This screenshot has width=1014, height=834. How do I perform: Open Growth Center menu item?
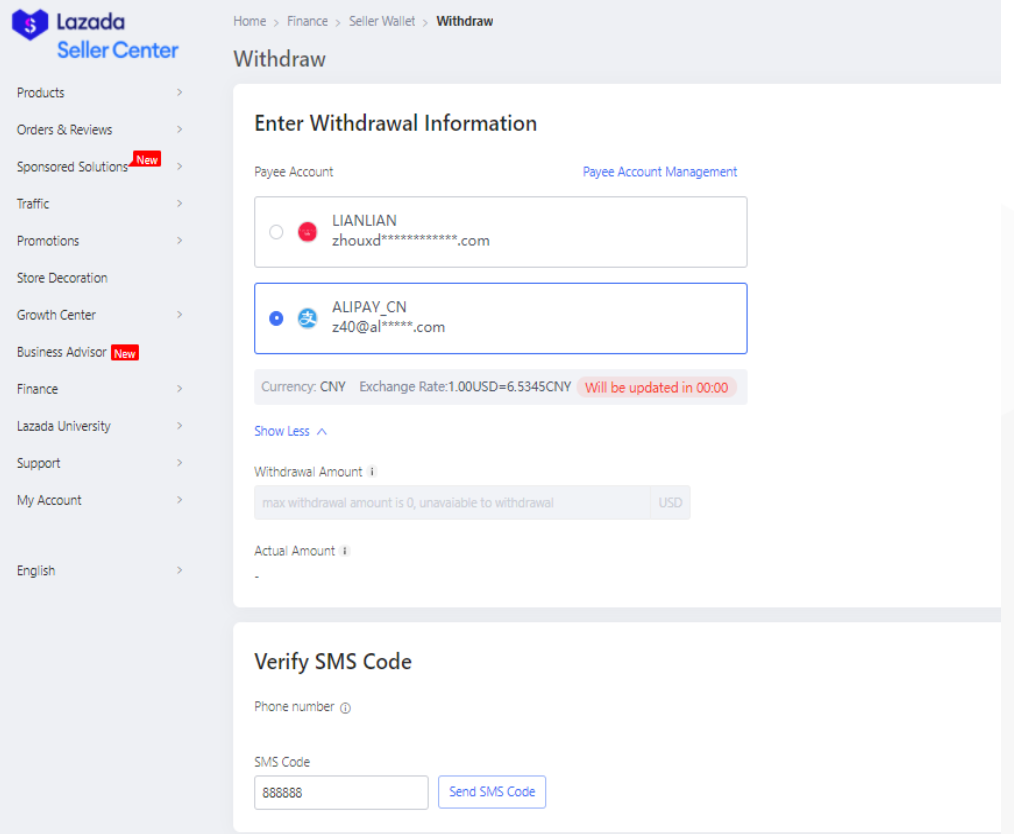[56, 315]
